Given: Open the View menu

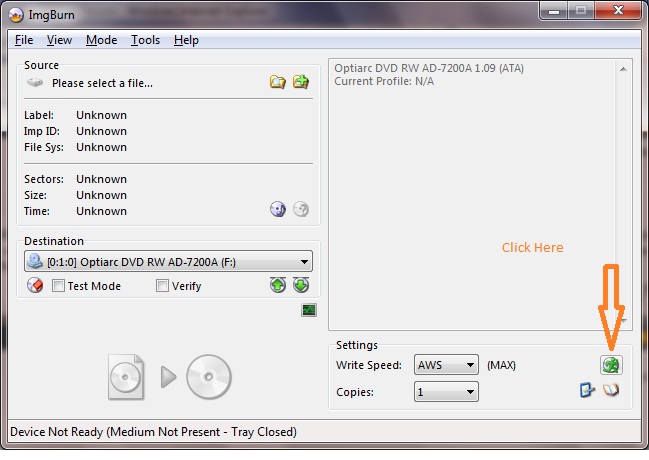Looking at the screenshot, I should pos(59,40).
